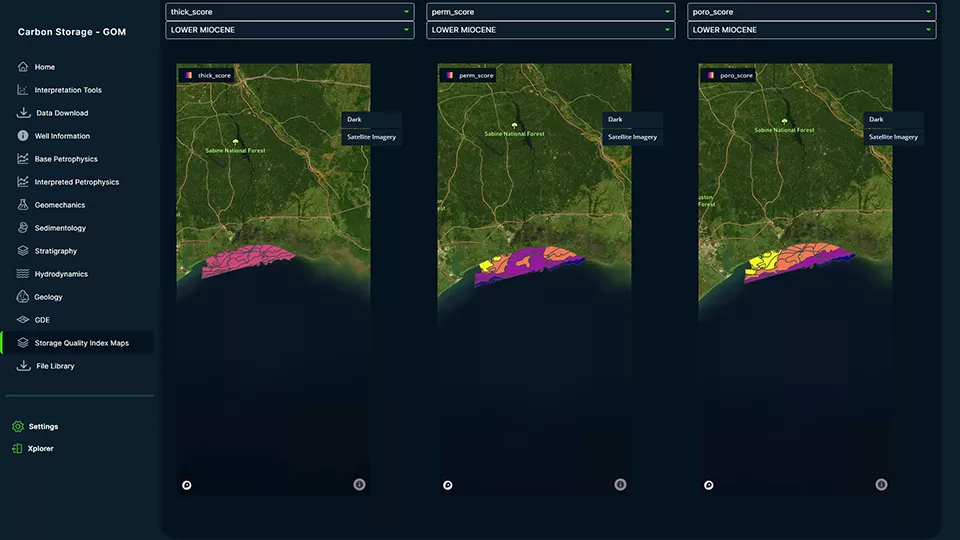Select Satellite Imagery on poro_score map

pyautogui.click(x=893, y=137)
